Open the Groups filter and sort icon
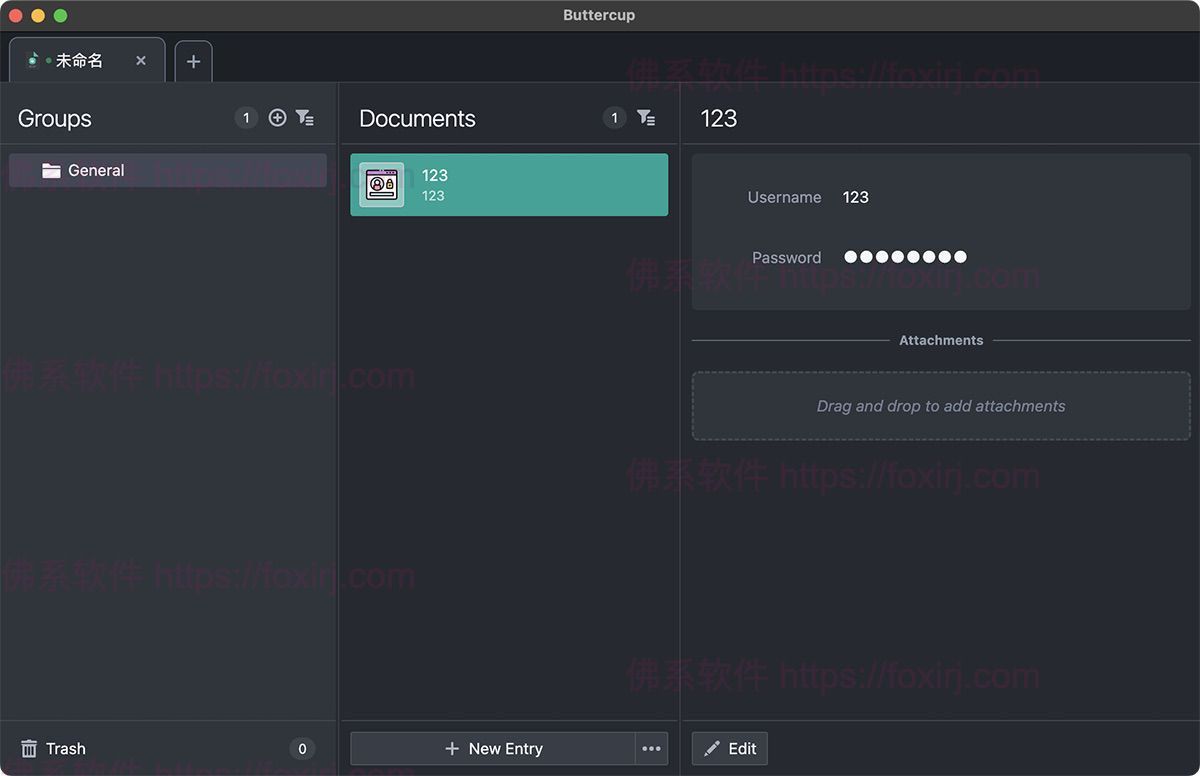 click(305, 118)
